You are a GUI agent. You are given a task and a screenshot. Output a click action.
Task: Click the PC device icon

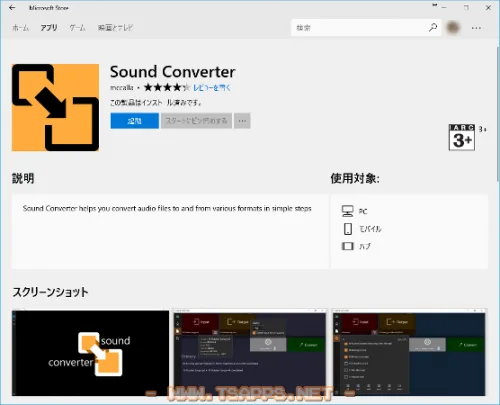pyautogui.click(x=347, y=211)
